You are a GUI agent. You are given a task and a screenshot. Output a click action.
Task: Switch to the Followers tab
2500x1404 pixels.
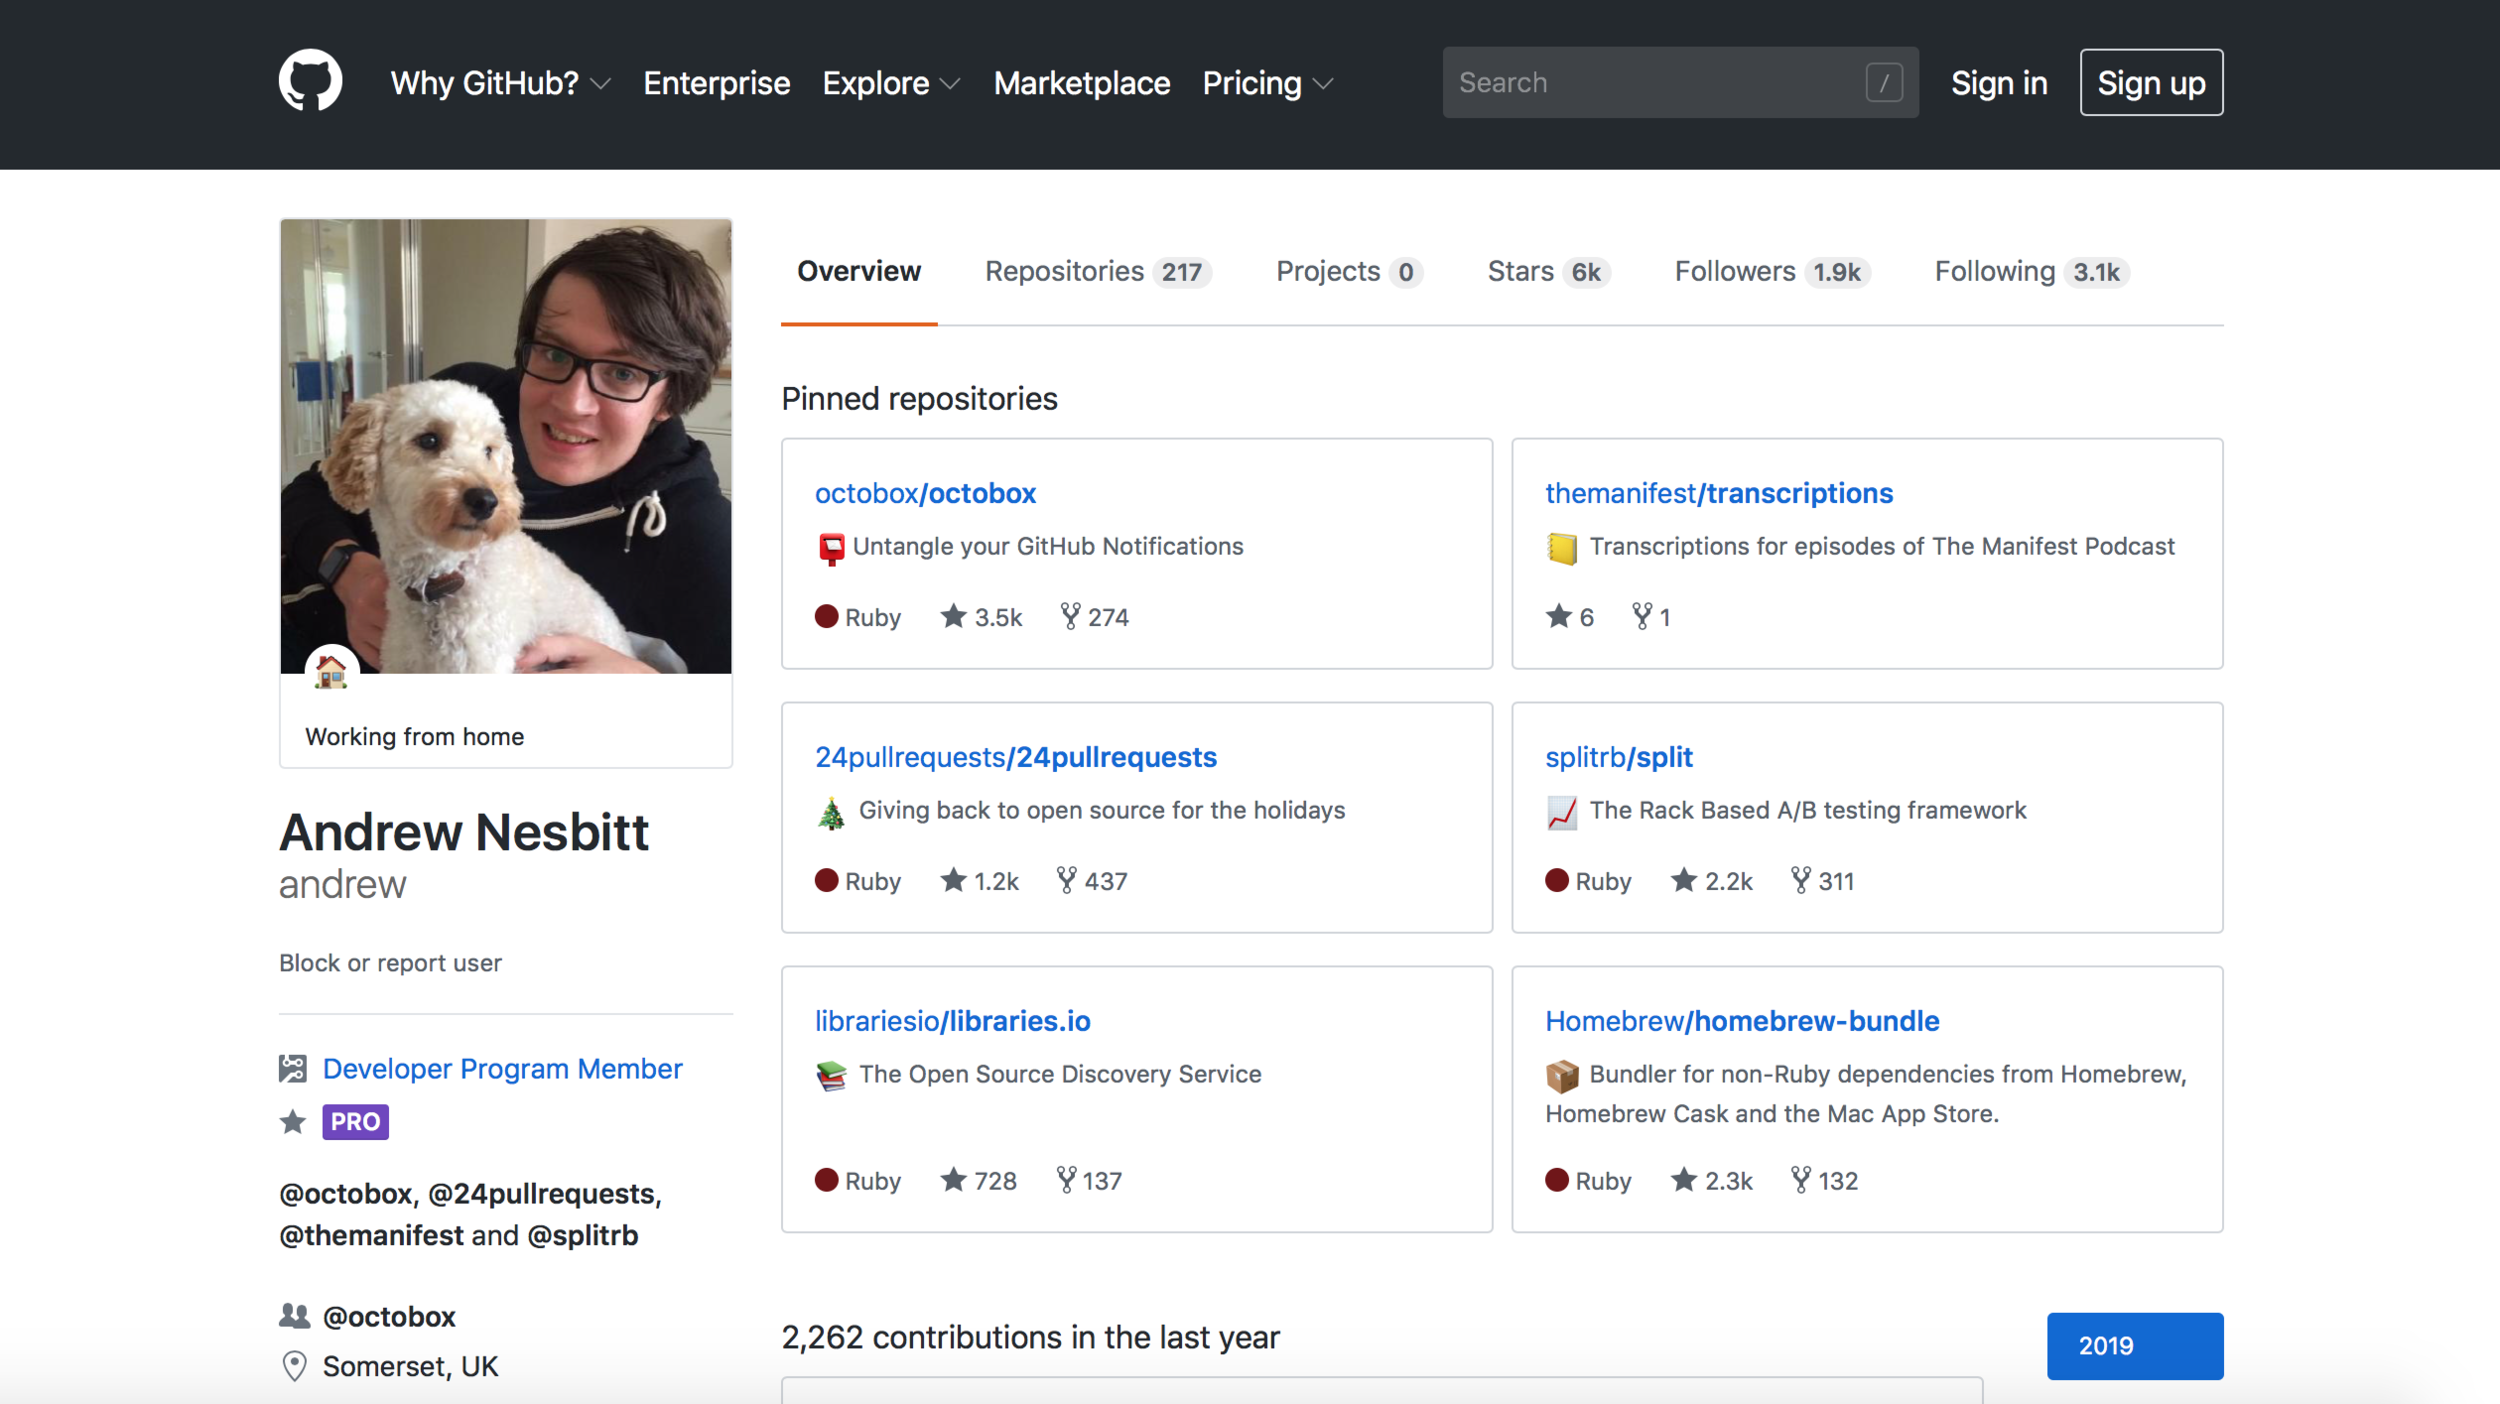tap(1772, 271)
